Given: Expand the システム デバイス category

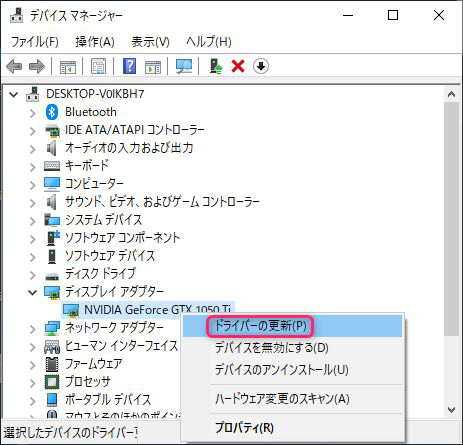Looking at the screenshot, I should pos(32,220).
